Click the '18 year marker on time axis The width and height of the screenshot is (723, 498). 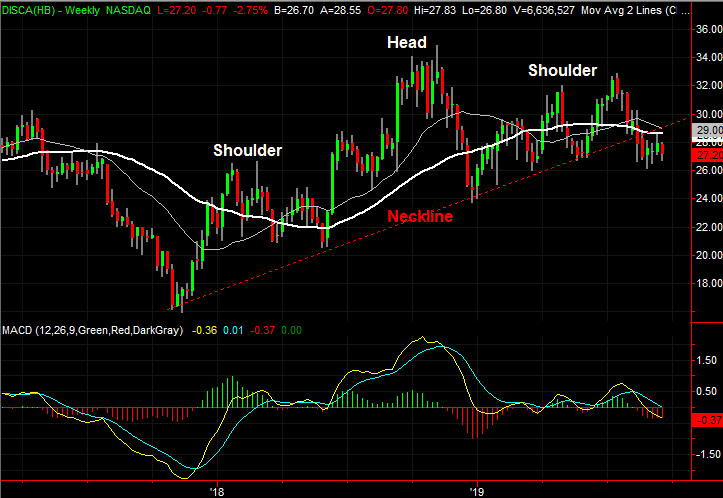tap(216, 492)
